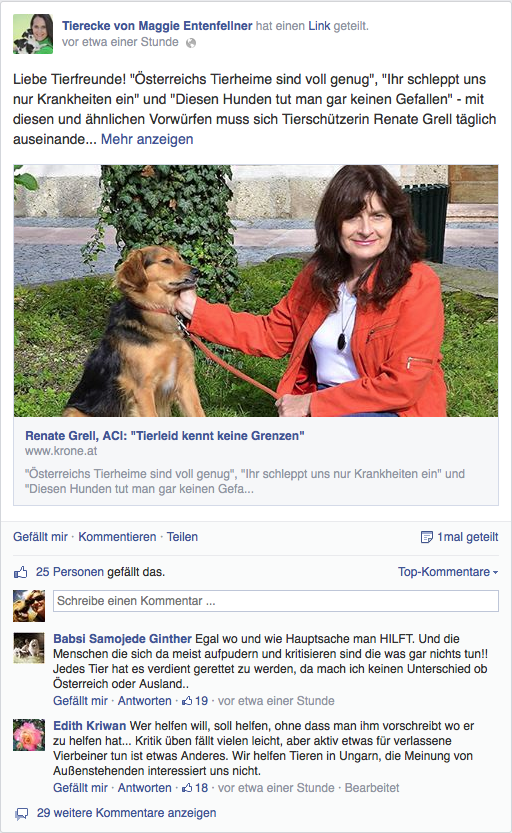Expand post text with Mehr anzeigen
Screen dimensions: 512x833
[x=147, y=139]
